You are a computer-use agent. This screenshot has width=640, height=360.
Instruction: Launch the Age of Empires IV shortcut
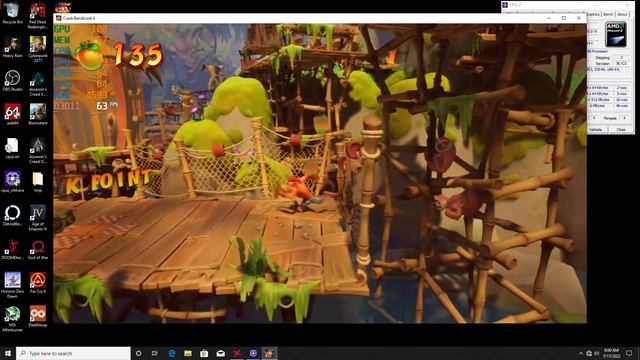pos(38,218)
